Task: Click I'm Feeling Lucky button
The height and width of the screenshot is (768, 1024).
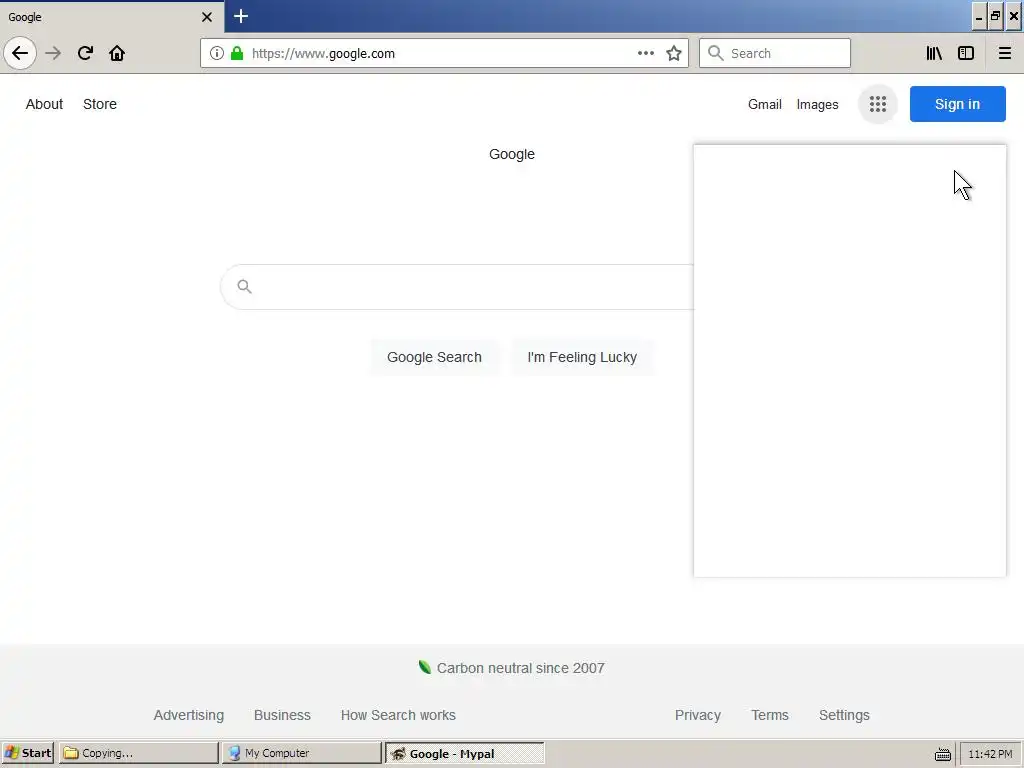Action: click(582, 357)
